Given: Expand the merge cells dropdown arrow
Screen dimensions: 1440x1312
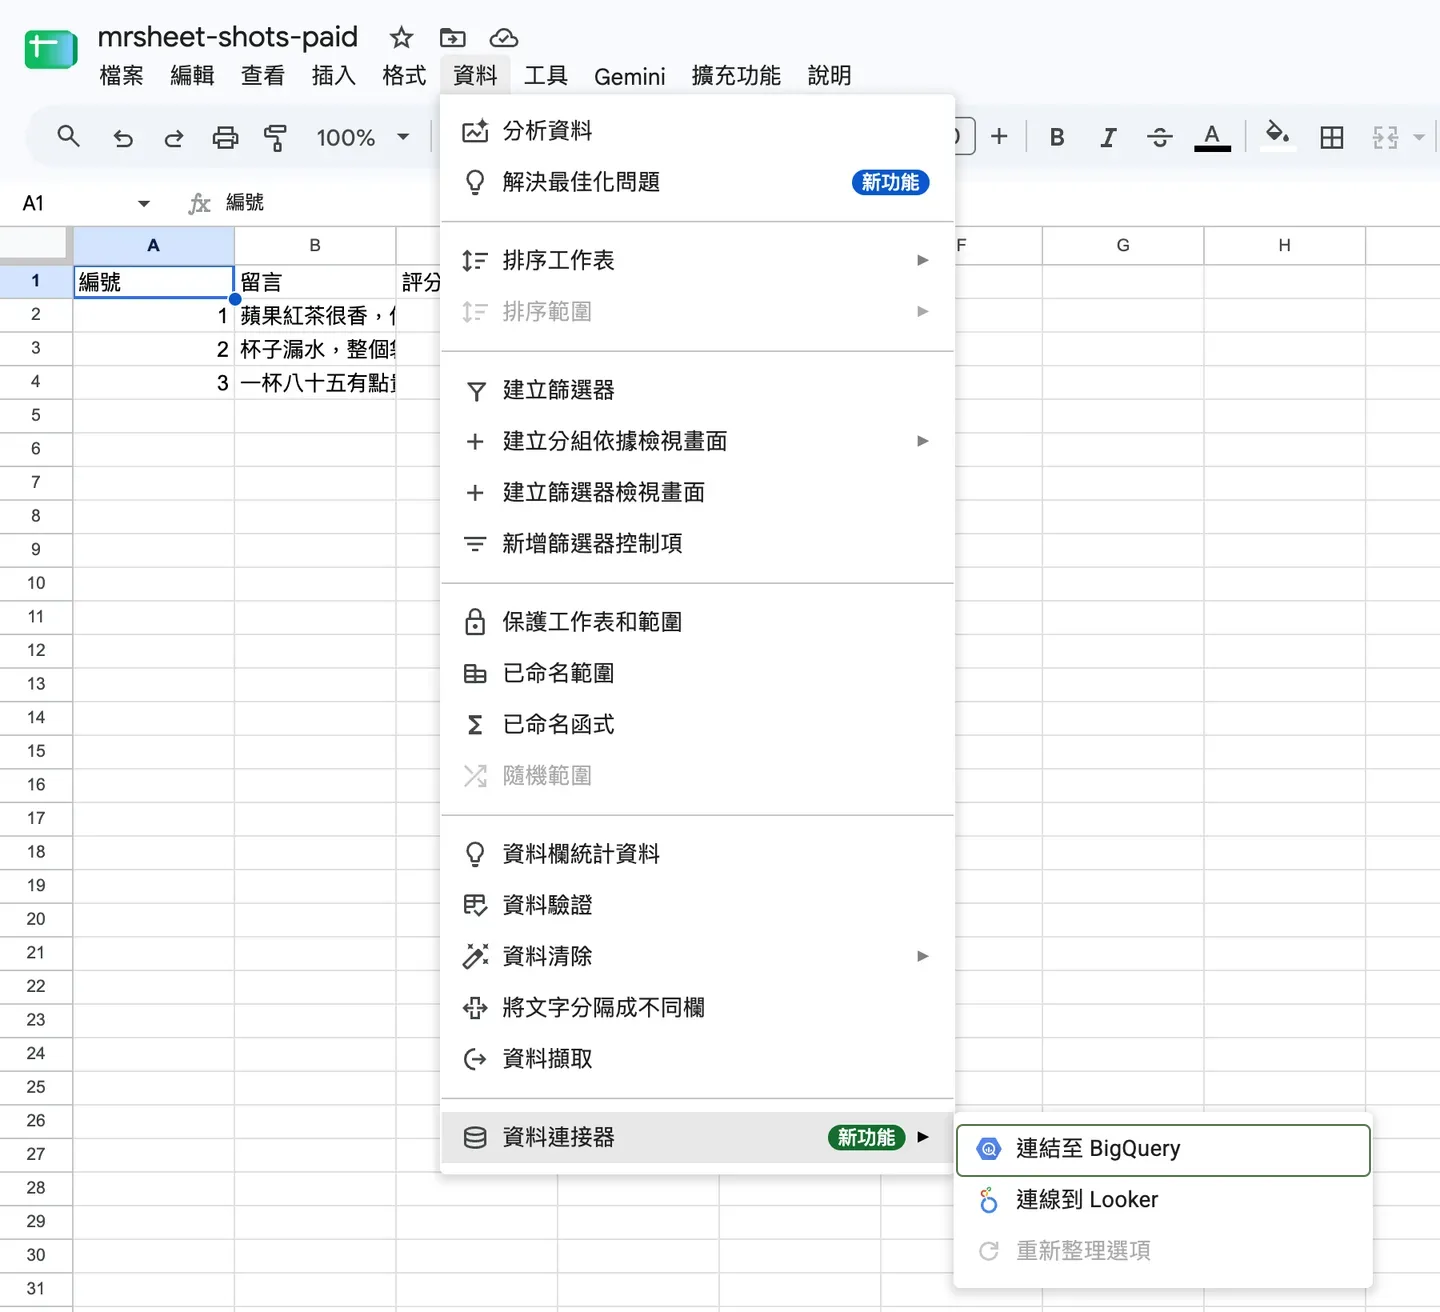Looking at the screenshot, I should click(1418, 137).
